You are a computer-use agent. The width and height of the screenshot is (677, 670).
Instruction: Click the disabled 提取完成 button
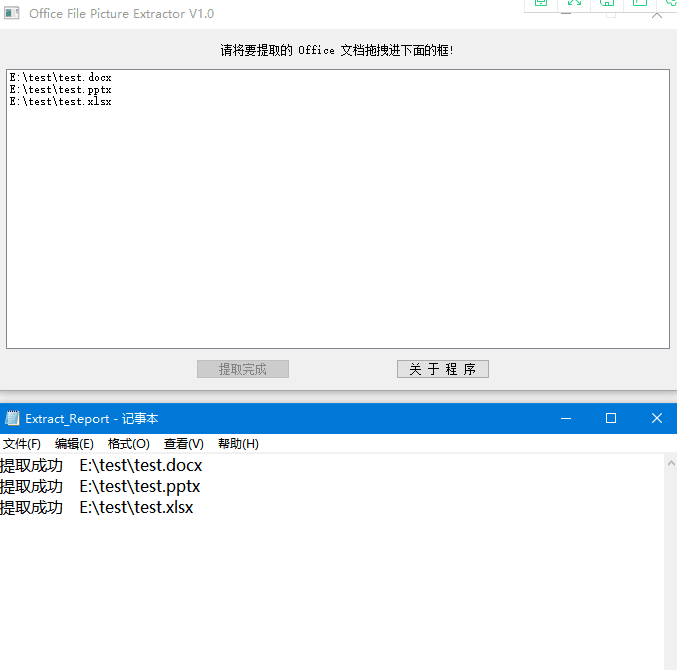(x=243, y=369)
